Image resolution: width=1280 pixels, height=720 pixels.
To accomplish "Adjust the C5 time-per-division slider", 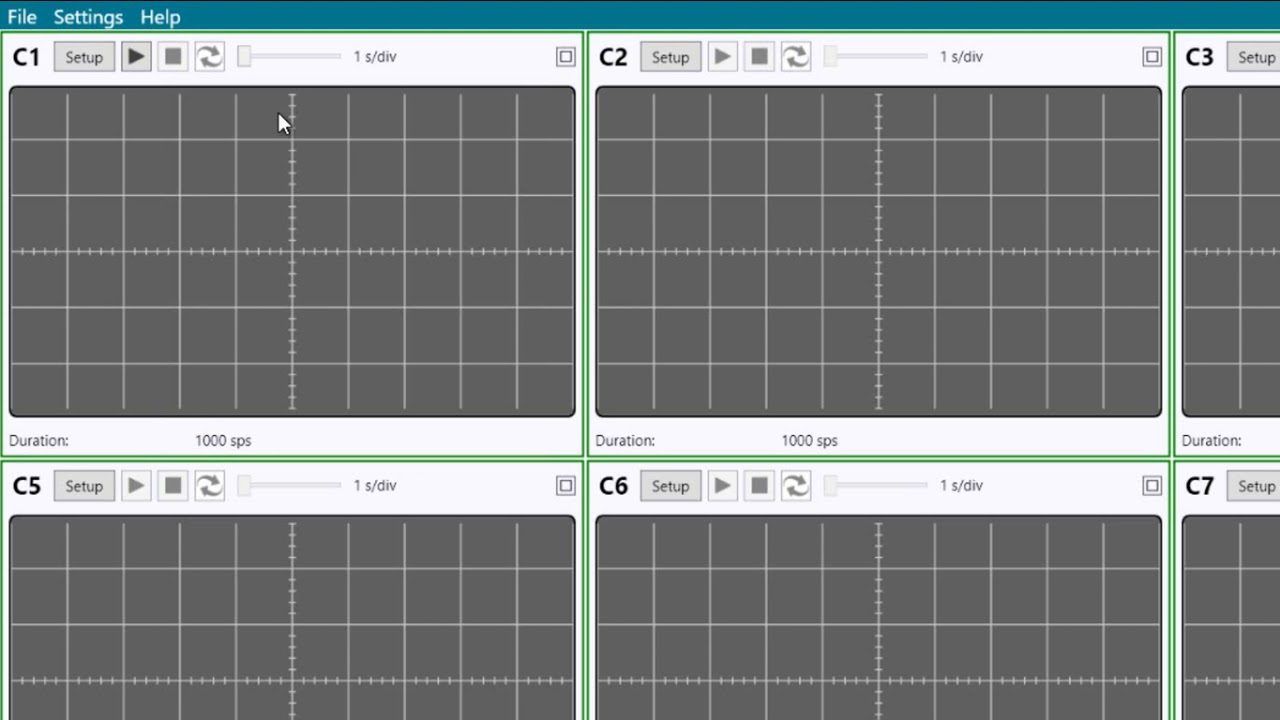I will [x=289, y=486].
